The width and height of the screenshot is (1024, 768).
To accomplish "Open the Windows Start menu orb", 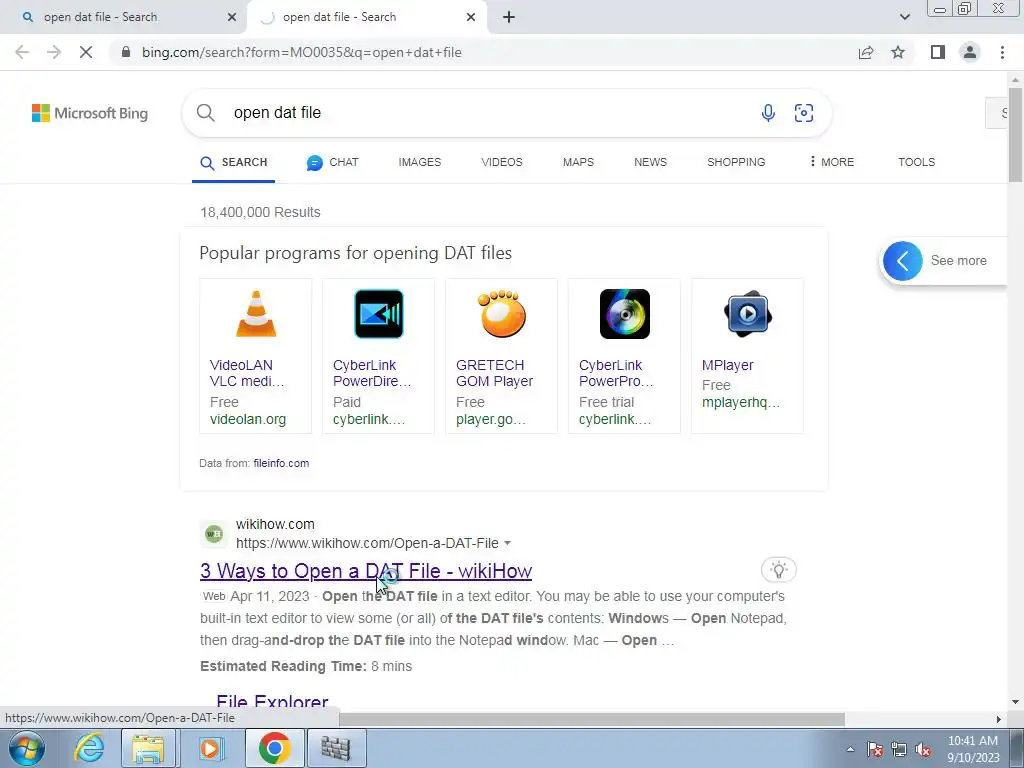I will pos(26,748).
